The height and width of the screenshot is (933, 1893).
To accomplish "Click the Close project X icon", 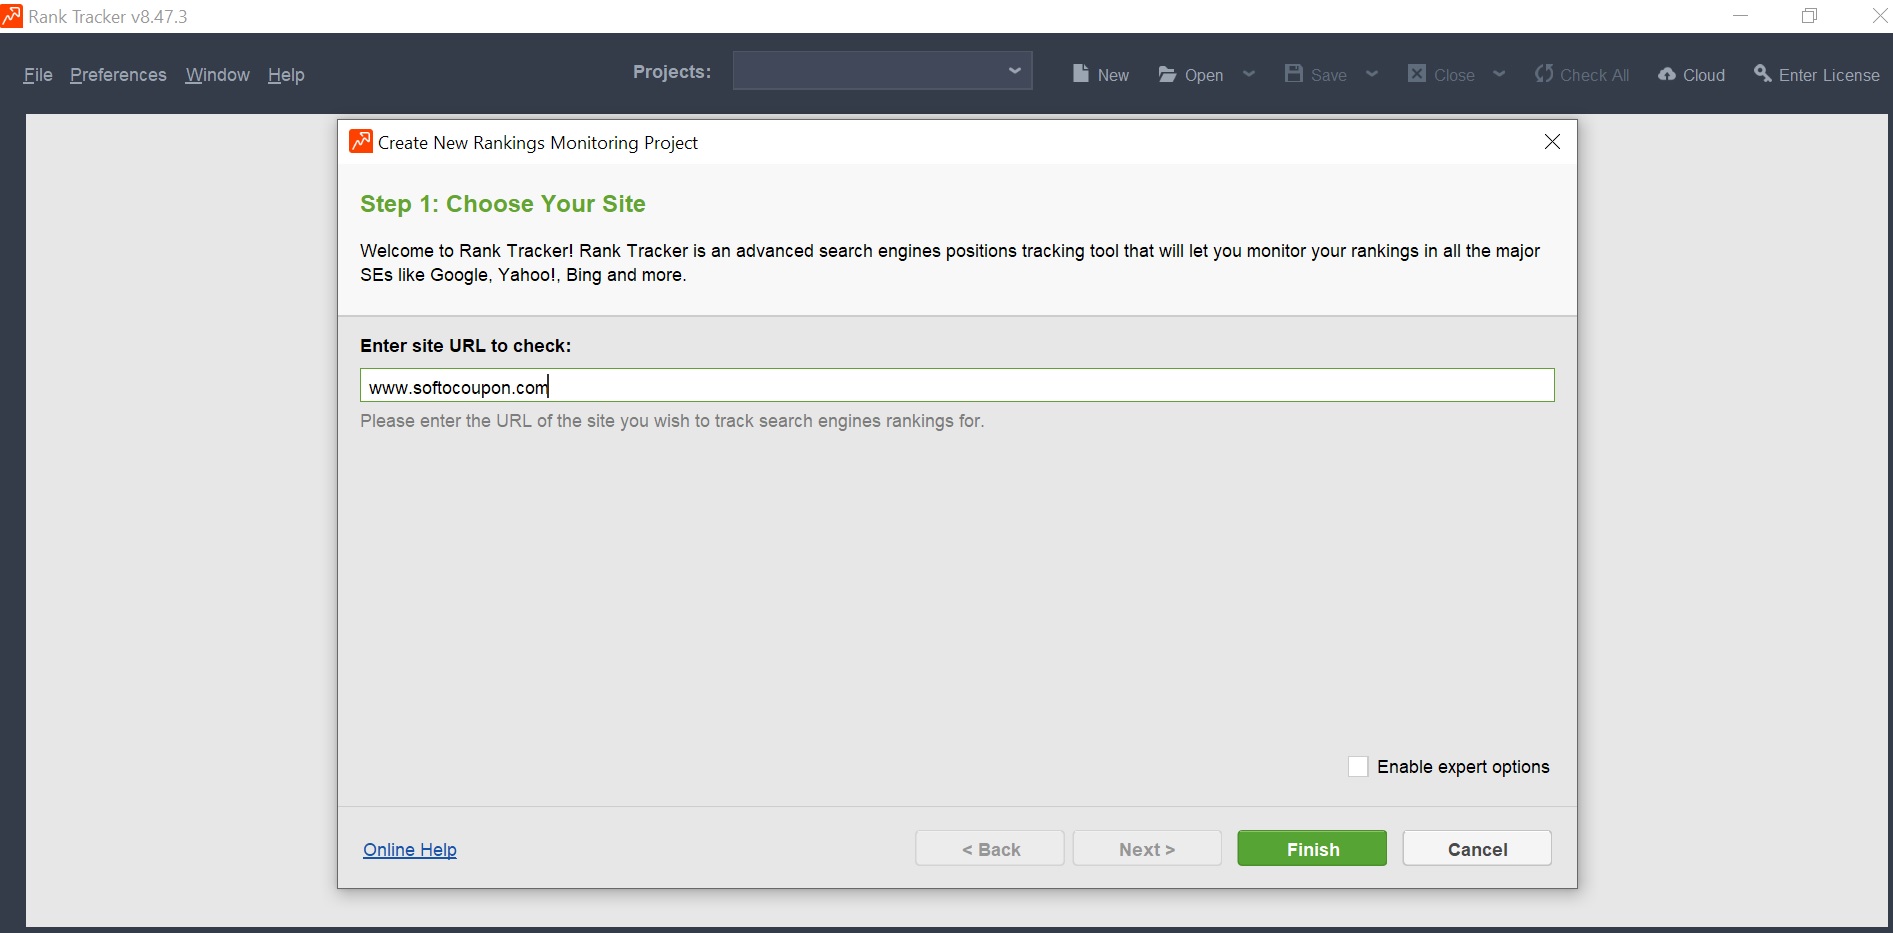I will click(1417, 74).
